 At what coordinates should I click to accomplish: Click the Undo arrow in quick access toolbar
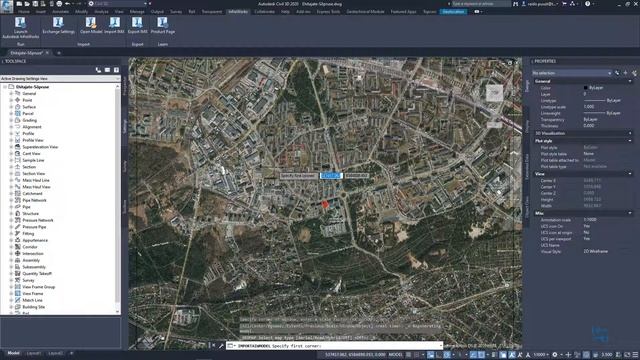click(67, 4)
